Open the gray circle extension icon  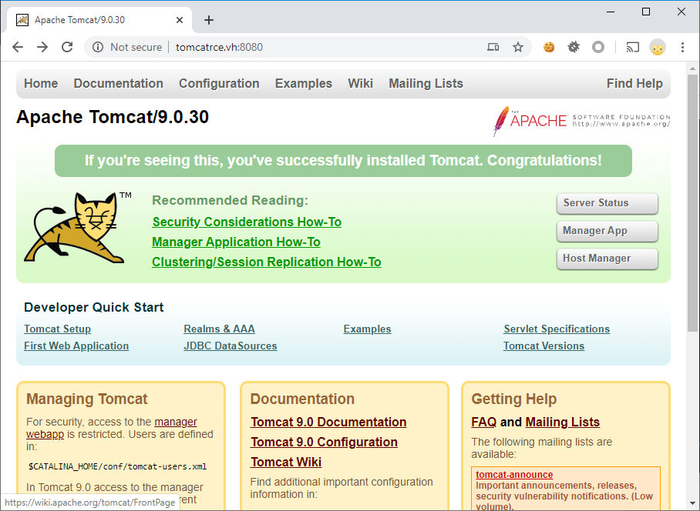point(598,47)
